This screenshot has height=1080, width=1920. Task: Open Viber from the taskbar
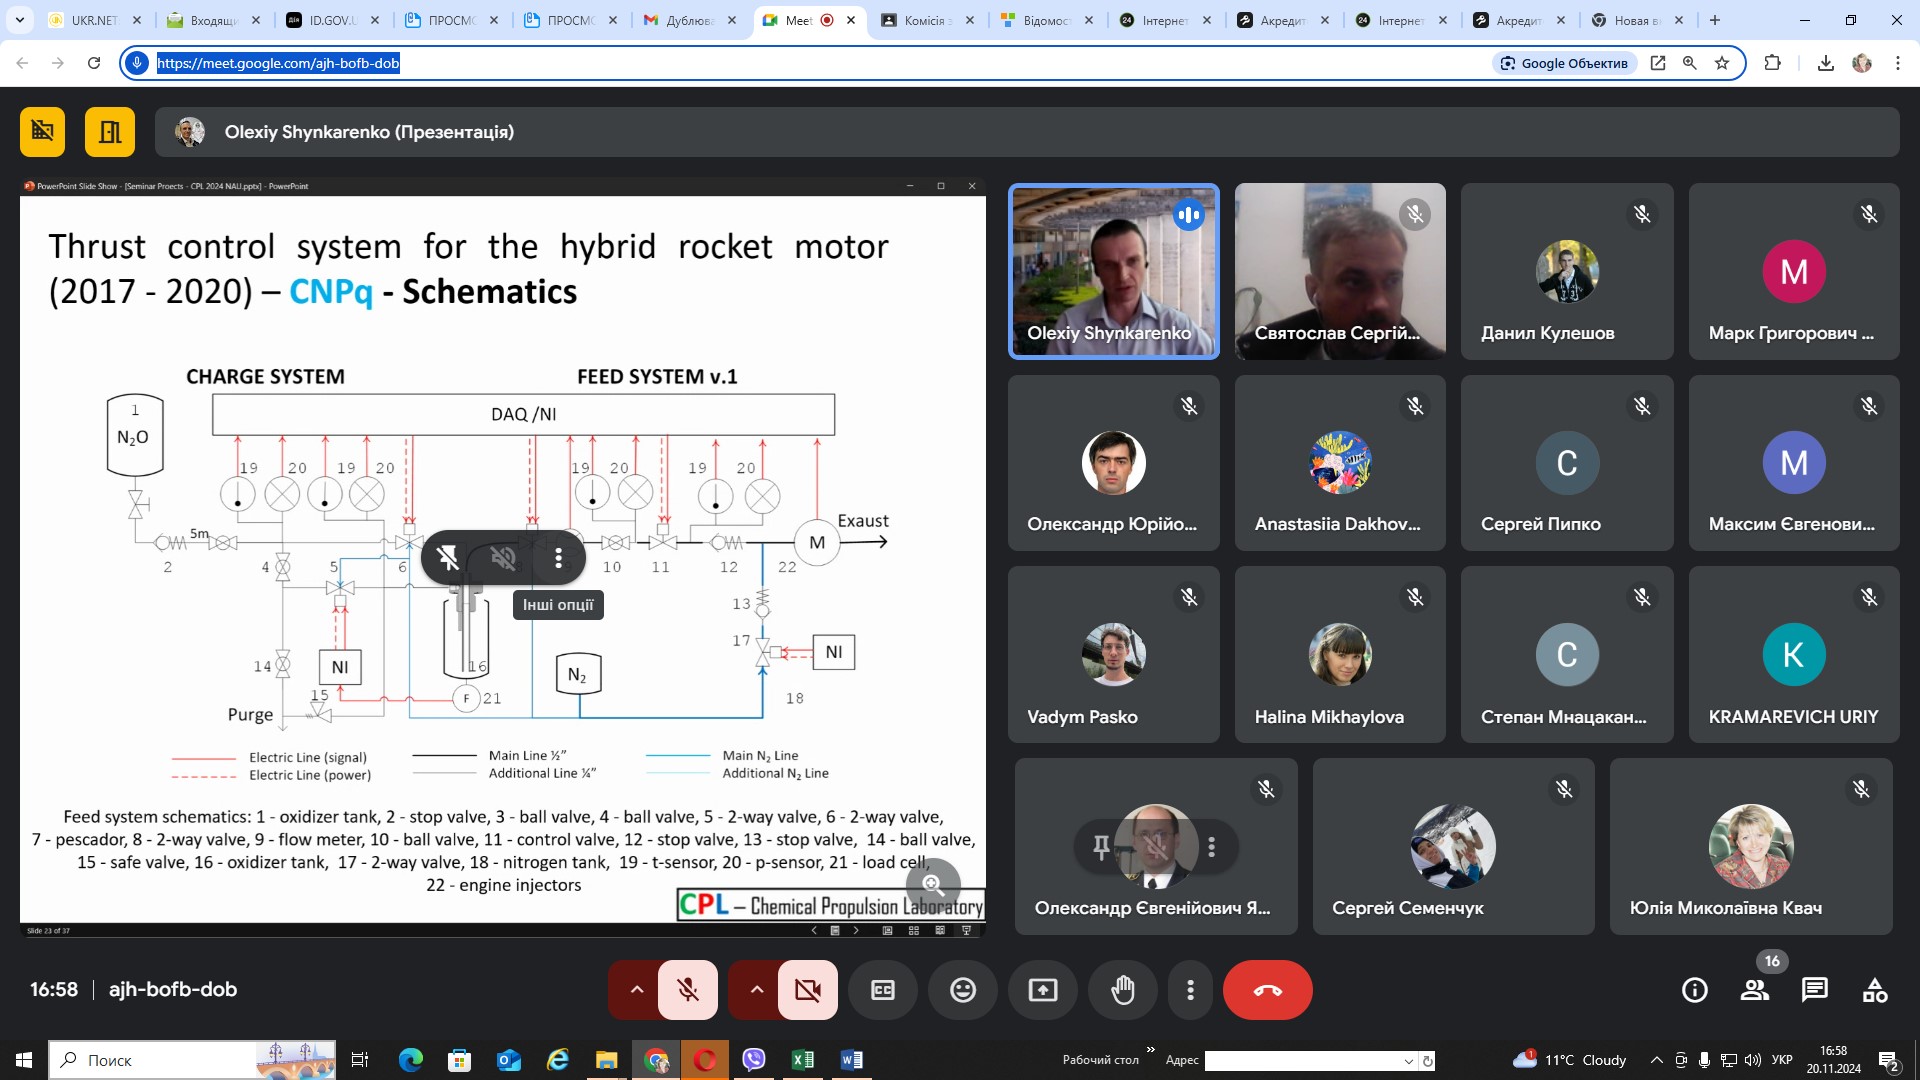(x=754, y=1059)
